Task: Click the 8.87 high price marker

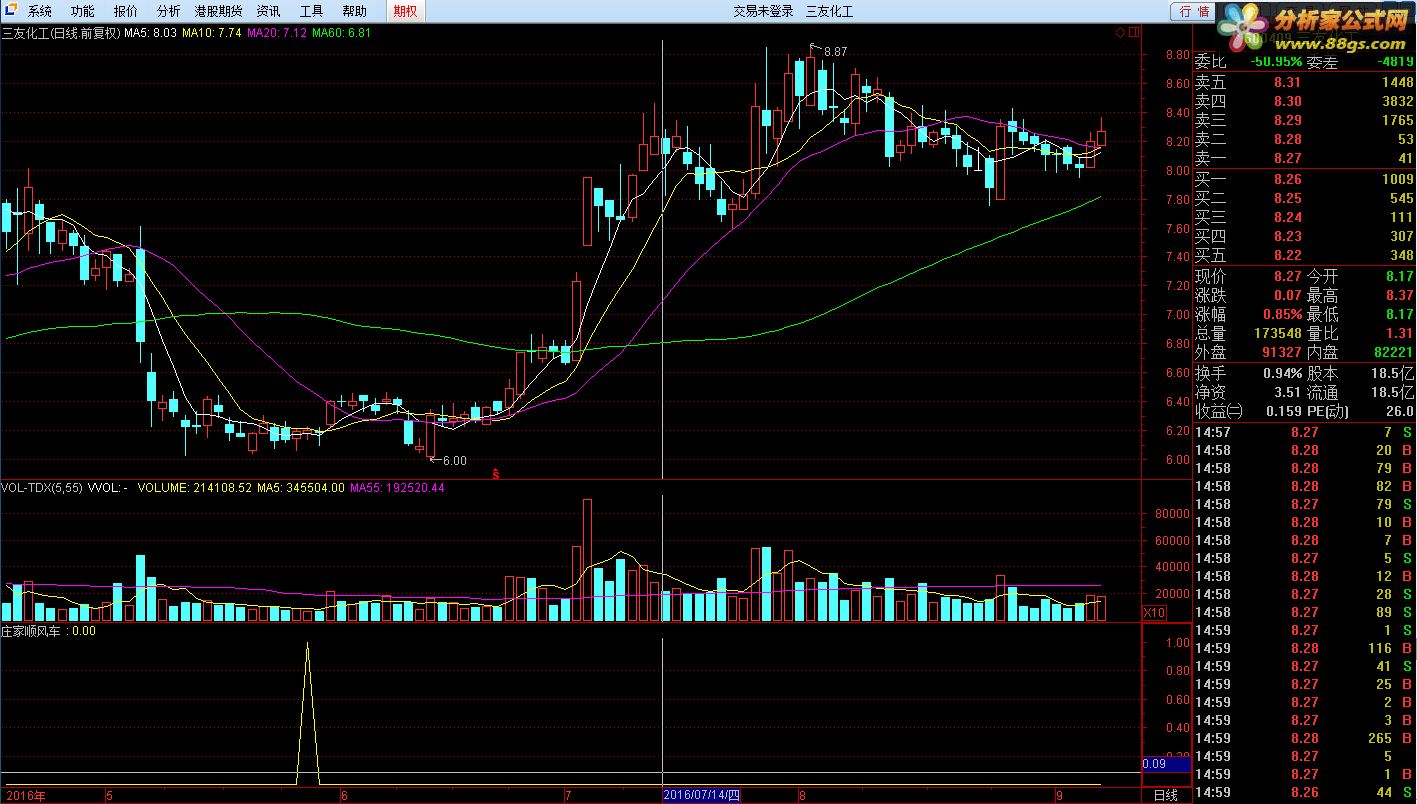Action: coord(835,51)
